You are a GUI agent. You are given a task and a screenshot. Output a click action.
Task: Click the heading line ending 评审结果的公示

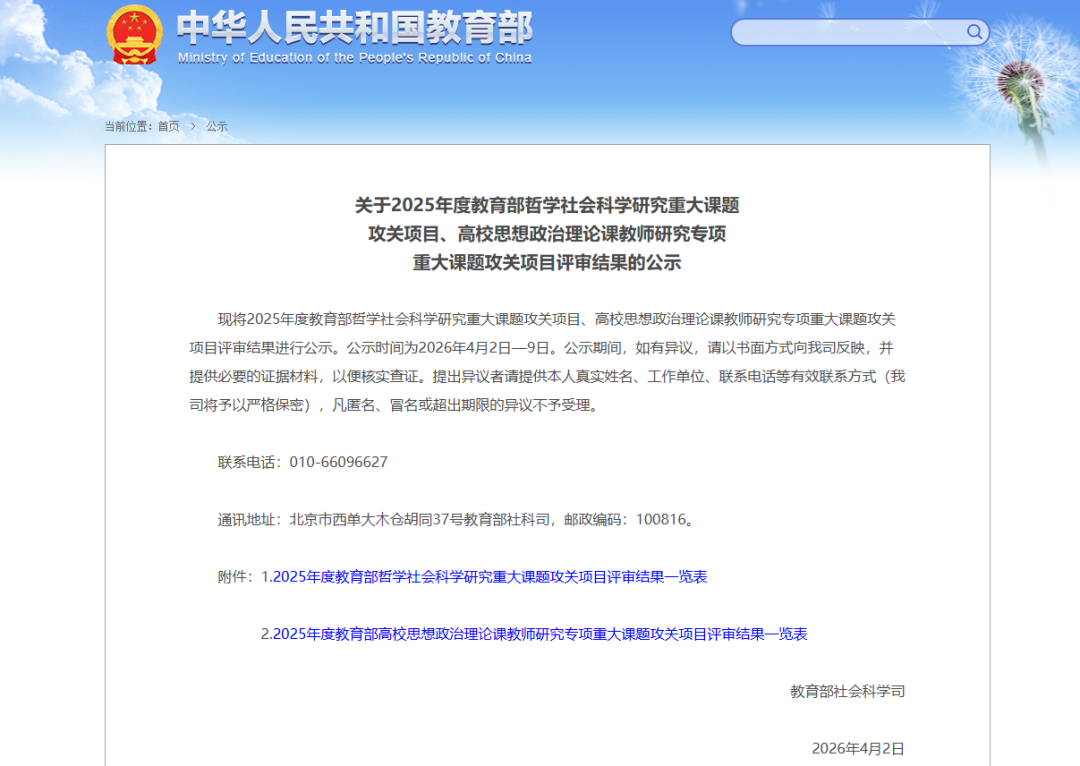tap(547, 263)
